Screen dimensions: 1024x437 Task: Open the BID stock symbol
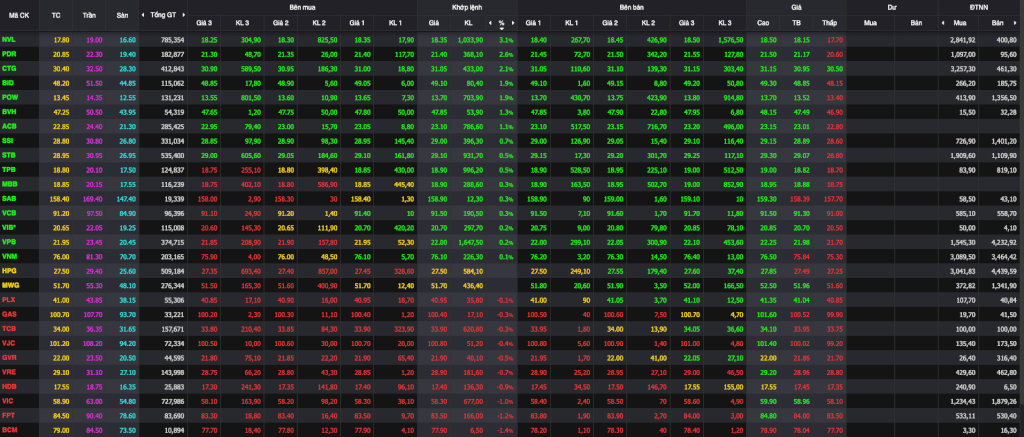[8, 82]
